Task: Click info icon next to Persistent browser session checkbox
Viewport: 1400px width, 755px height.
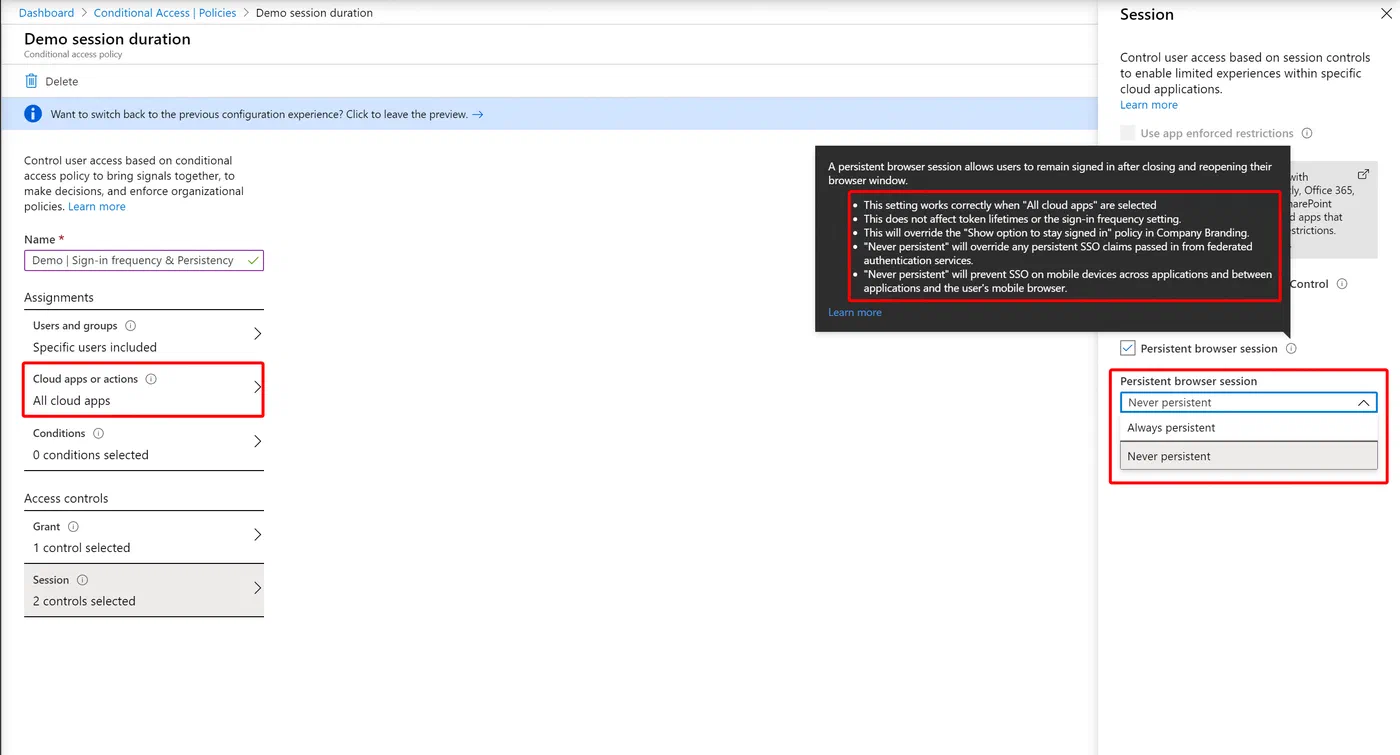Action: (1291, 348)
